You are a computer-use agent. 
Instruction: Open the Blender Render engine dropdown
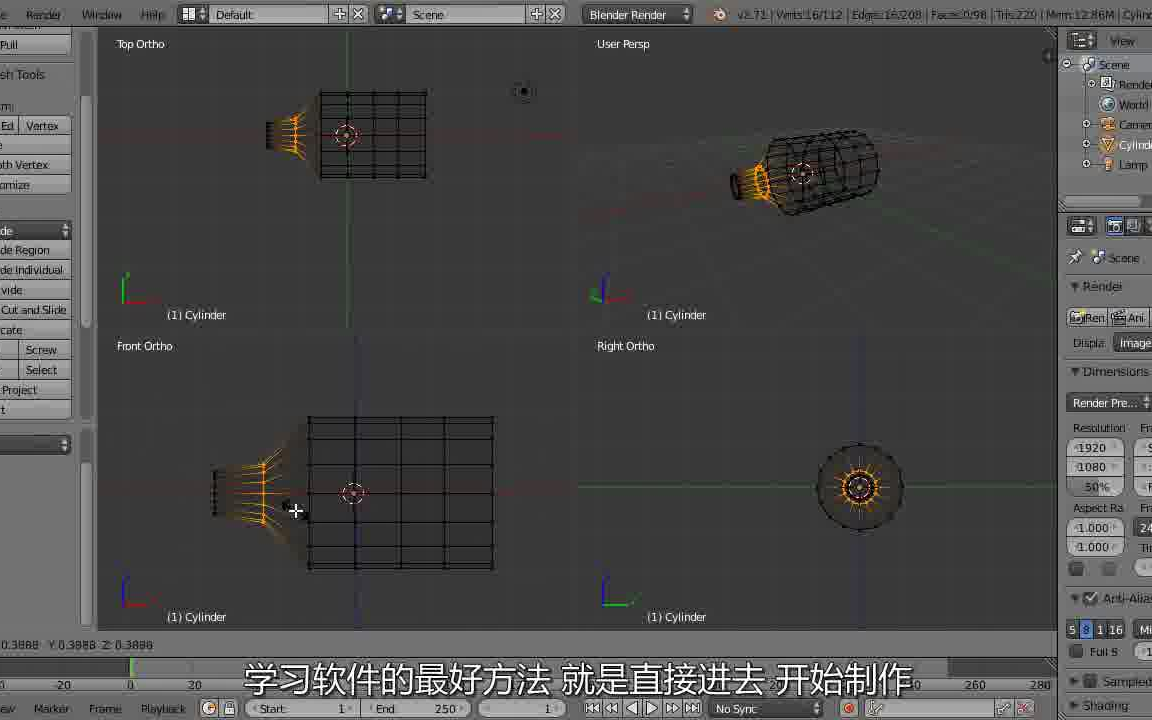(x=638, y=14)
